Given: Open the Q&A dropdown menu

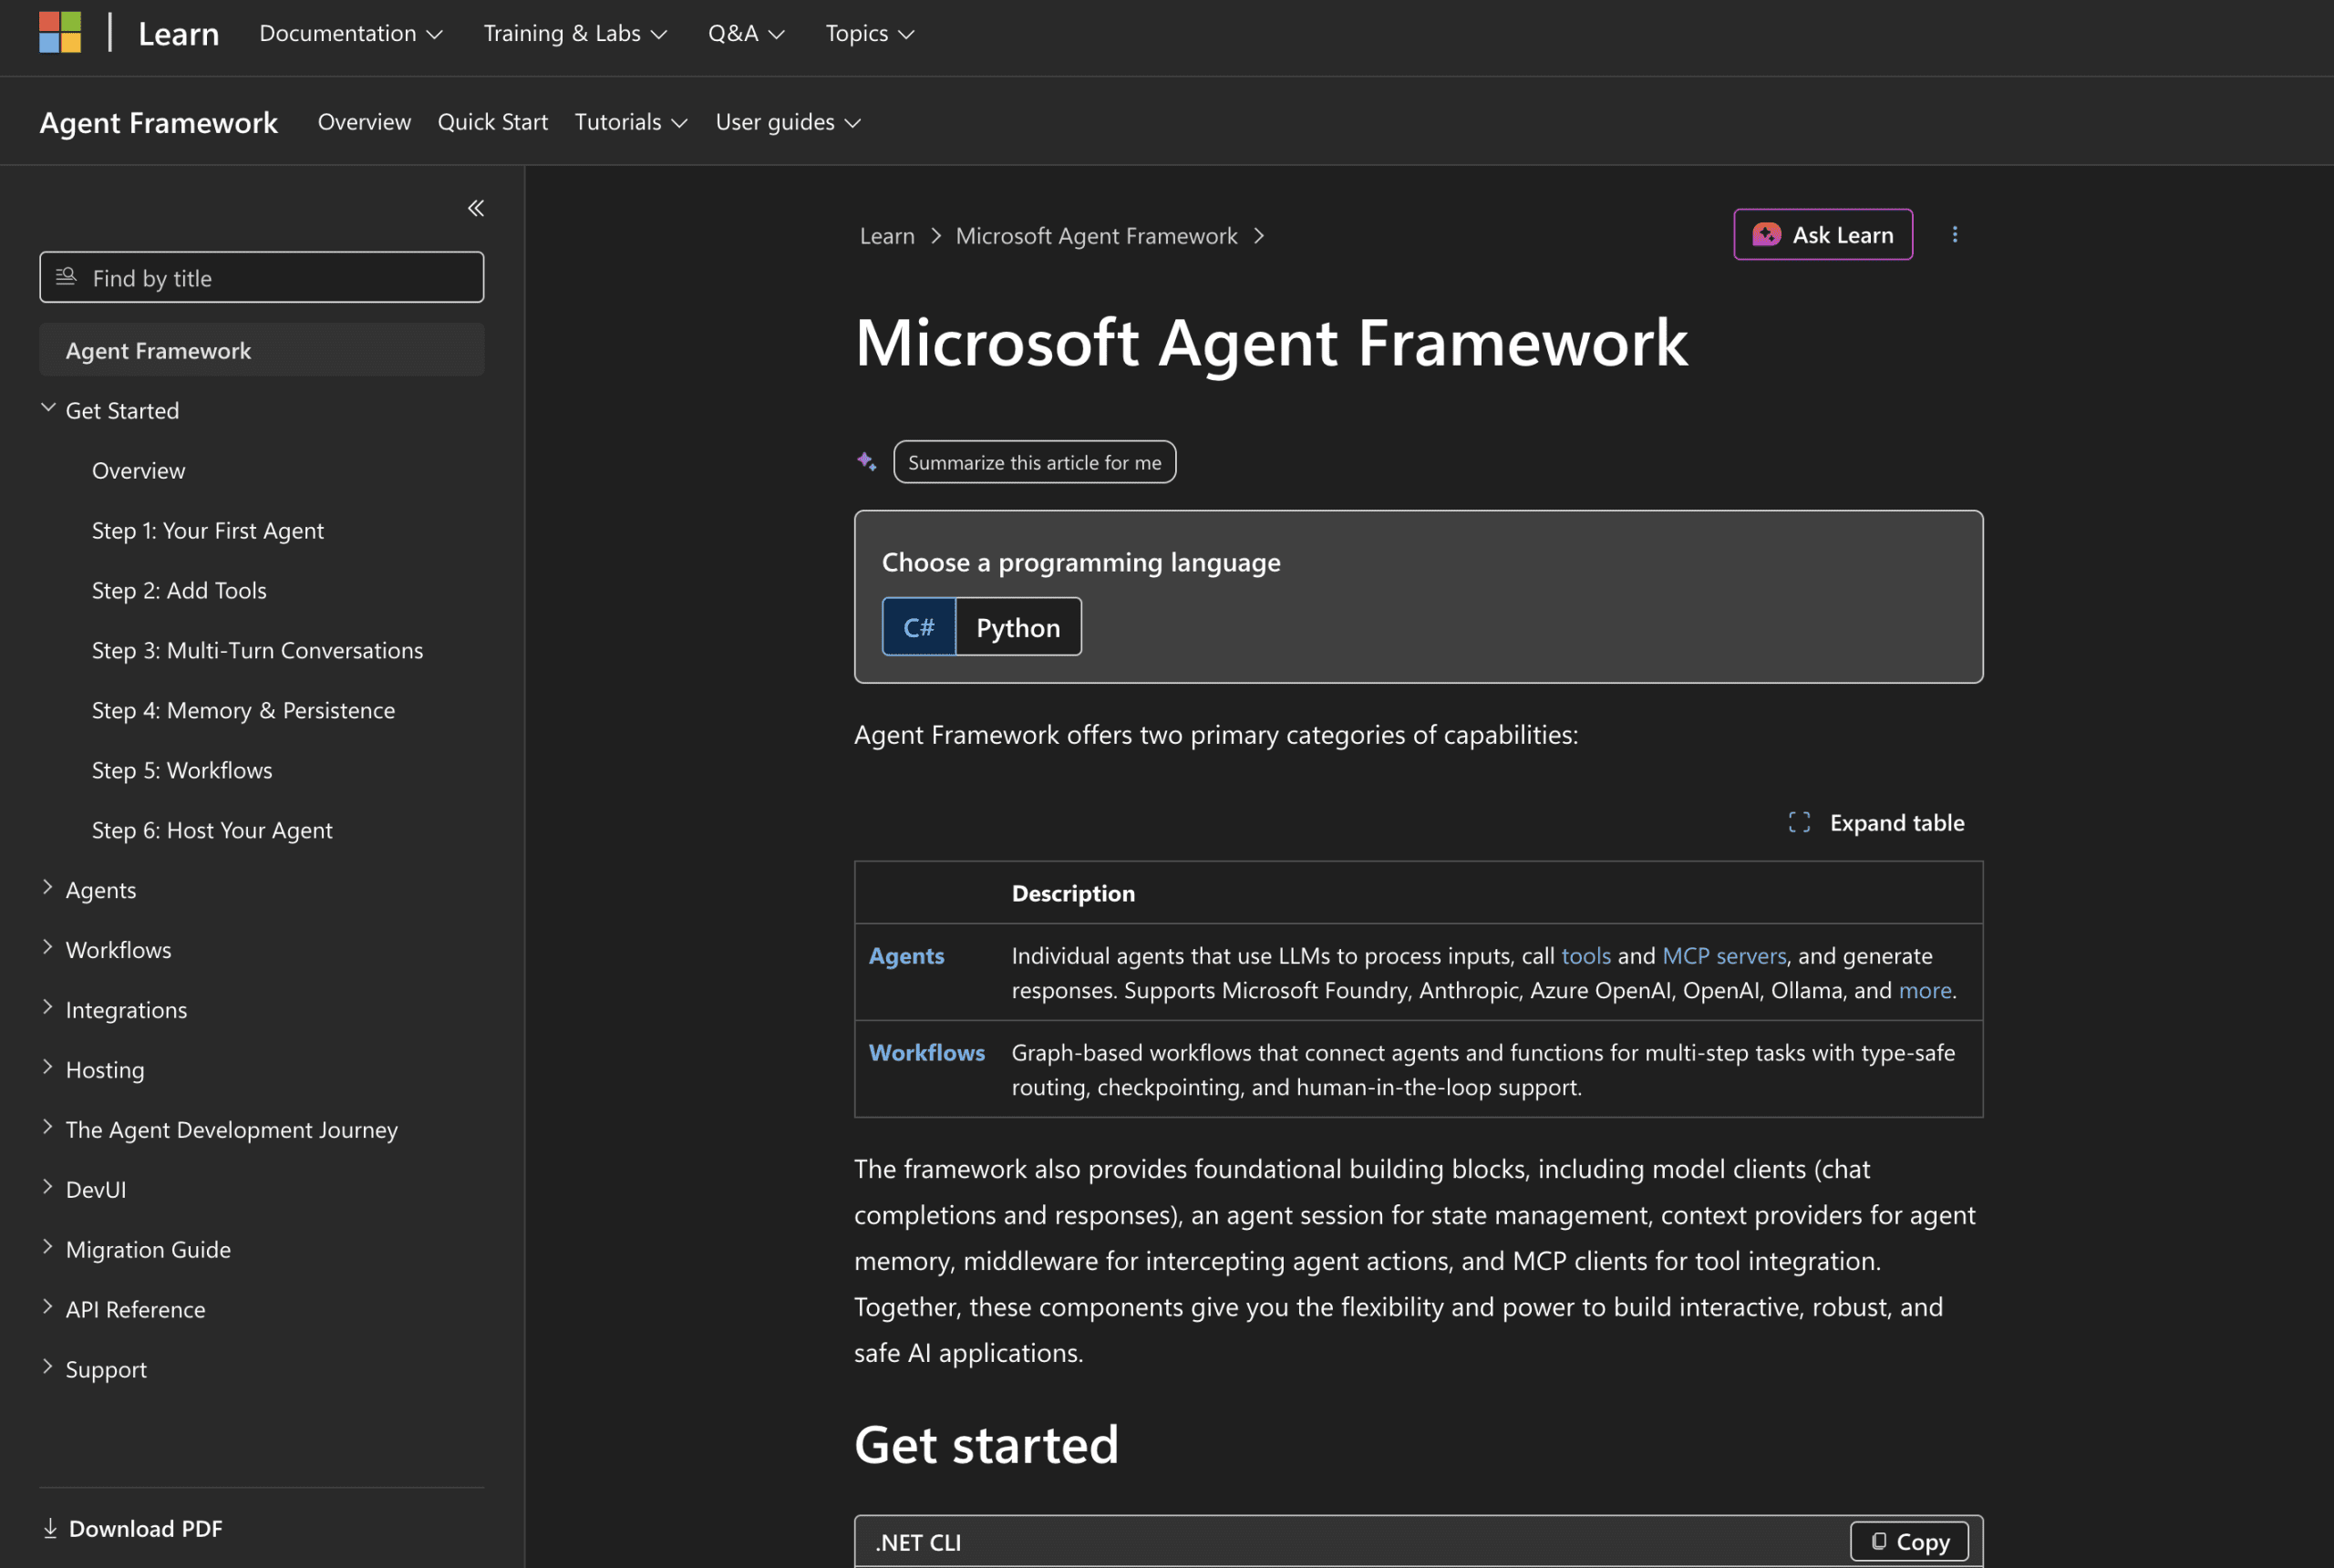Looking at the screenshot, I should [x=746, y=33].
